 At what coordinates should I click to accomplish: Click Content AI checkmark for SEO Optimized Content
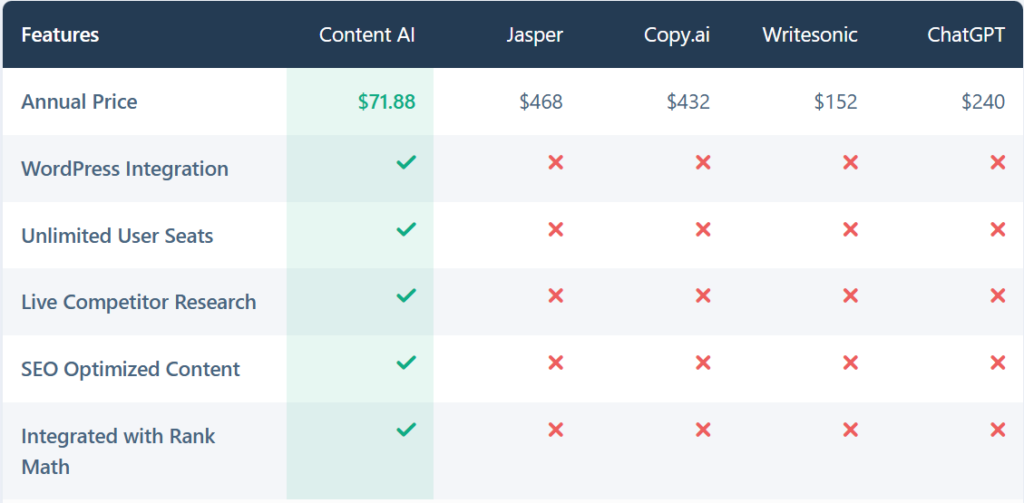click(x=406, y=363)
